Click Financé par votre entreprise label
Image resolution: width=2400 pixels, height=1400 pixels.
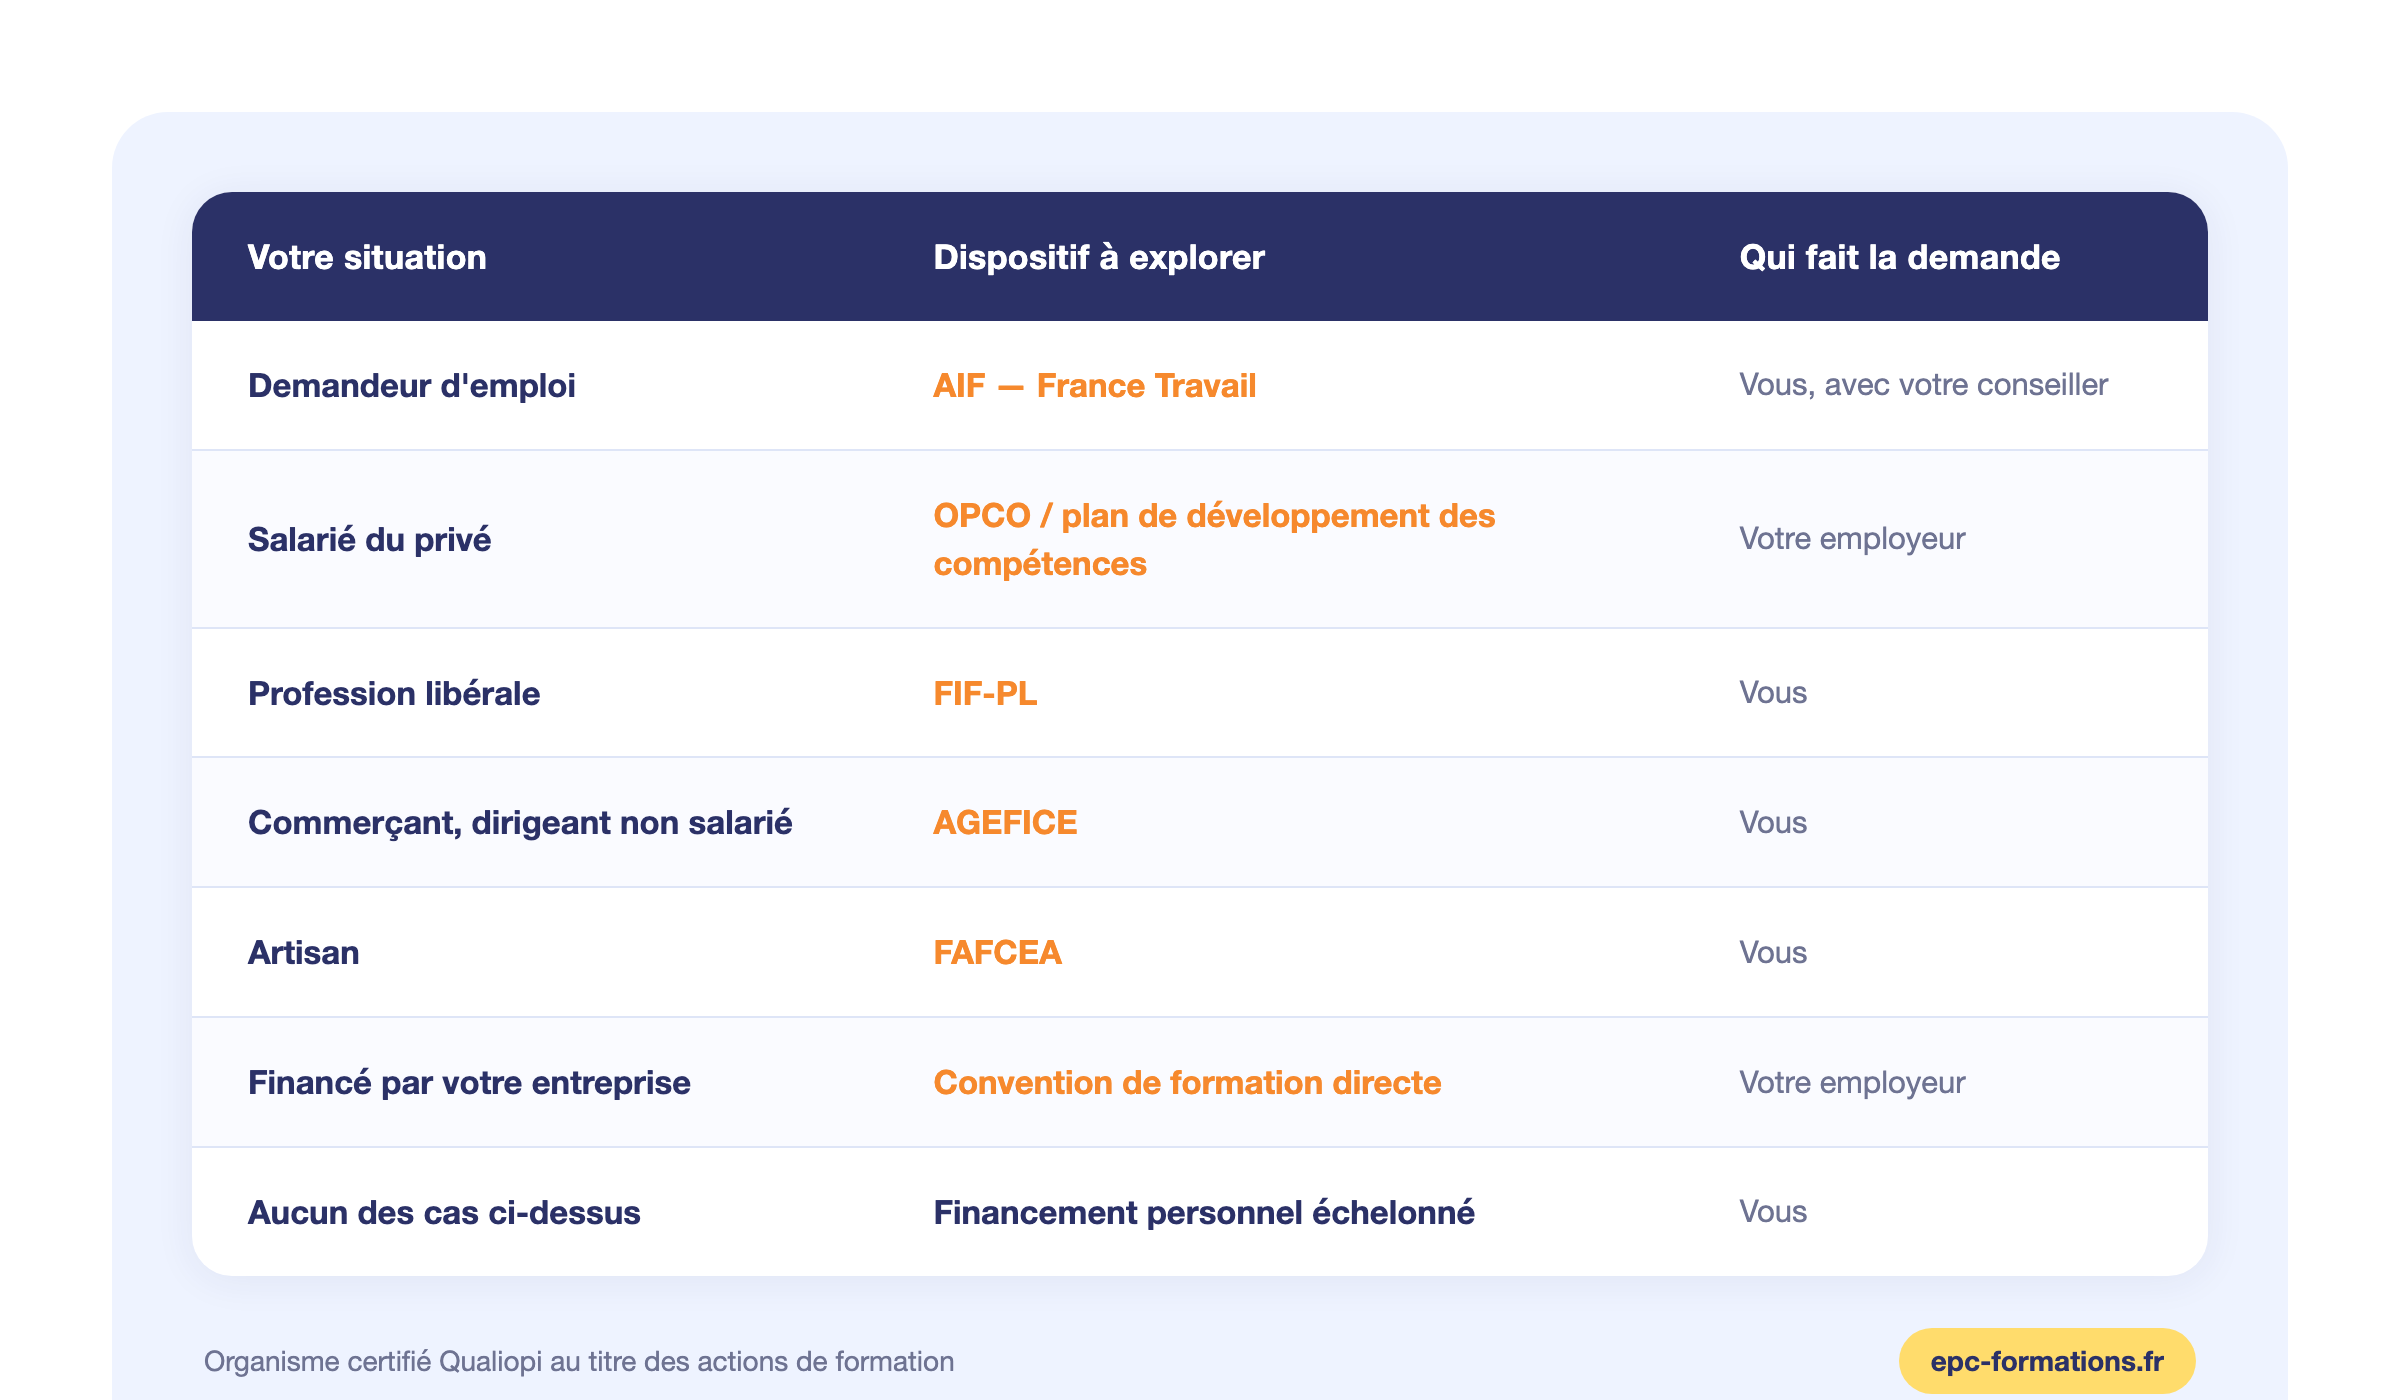coord(469,1083)
